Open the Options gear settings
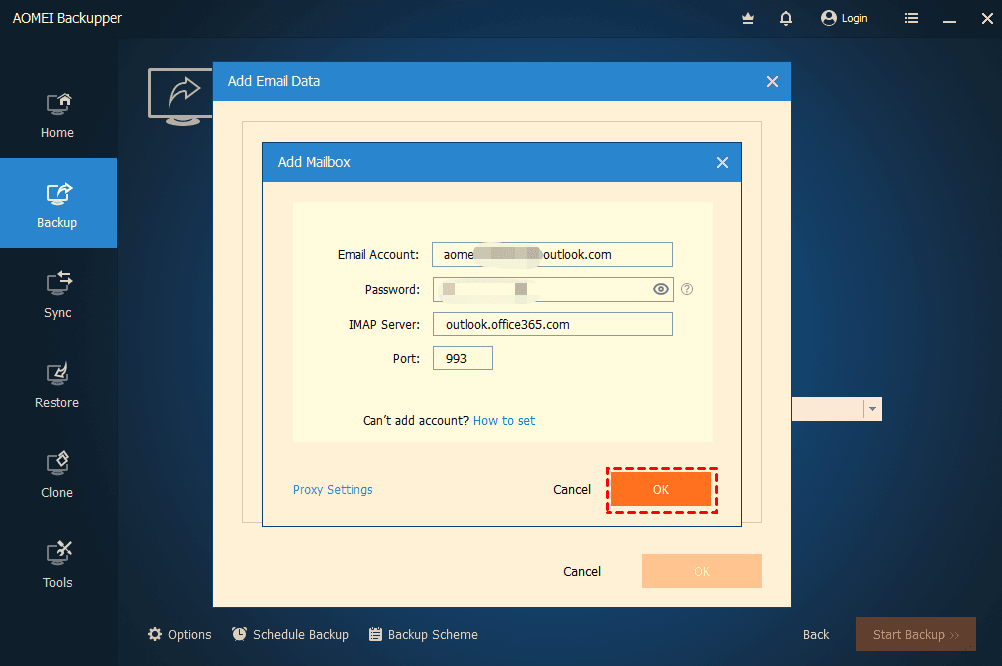Viewport: 1002px width, 666px height. (x=180, y=634)
